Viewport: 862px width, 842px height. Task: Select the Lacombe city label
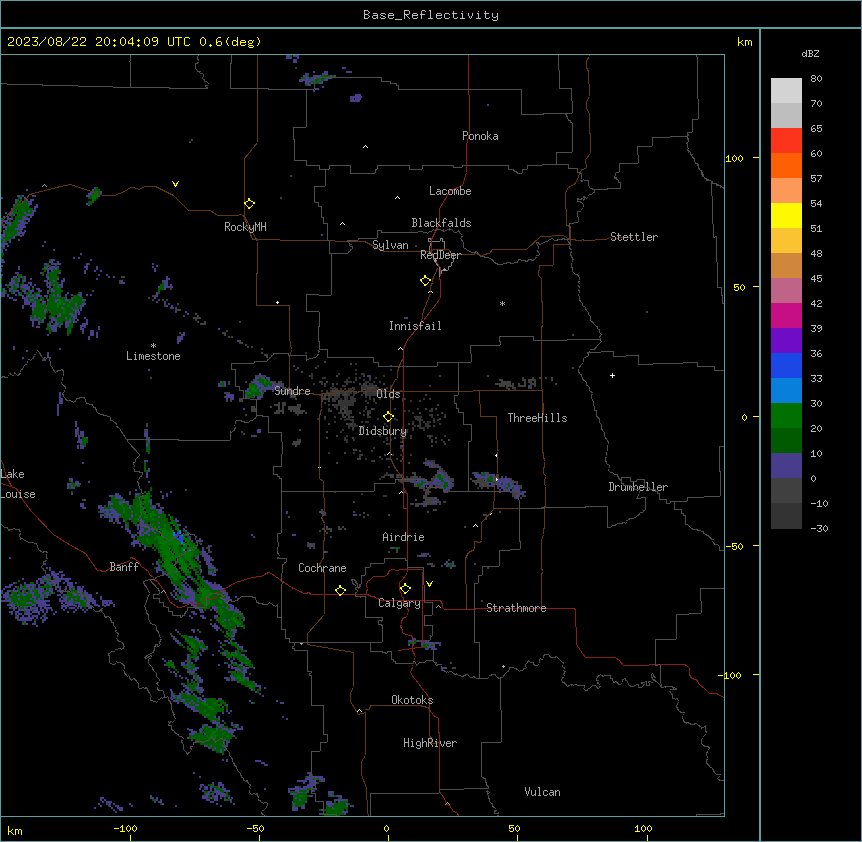450,191
